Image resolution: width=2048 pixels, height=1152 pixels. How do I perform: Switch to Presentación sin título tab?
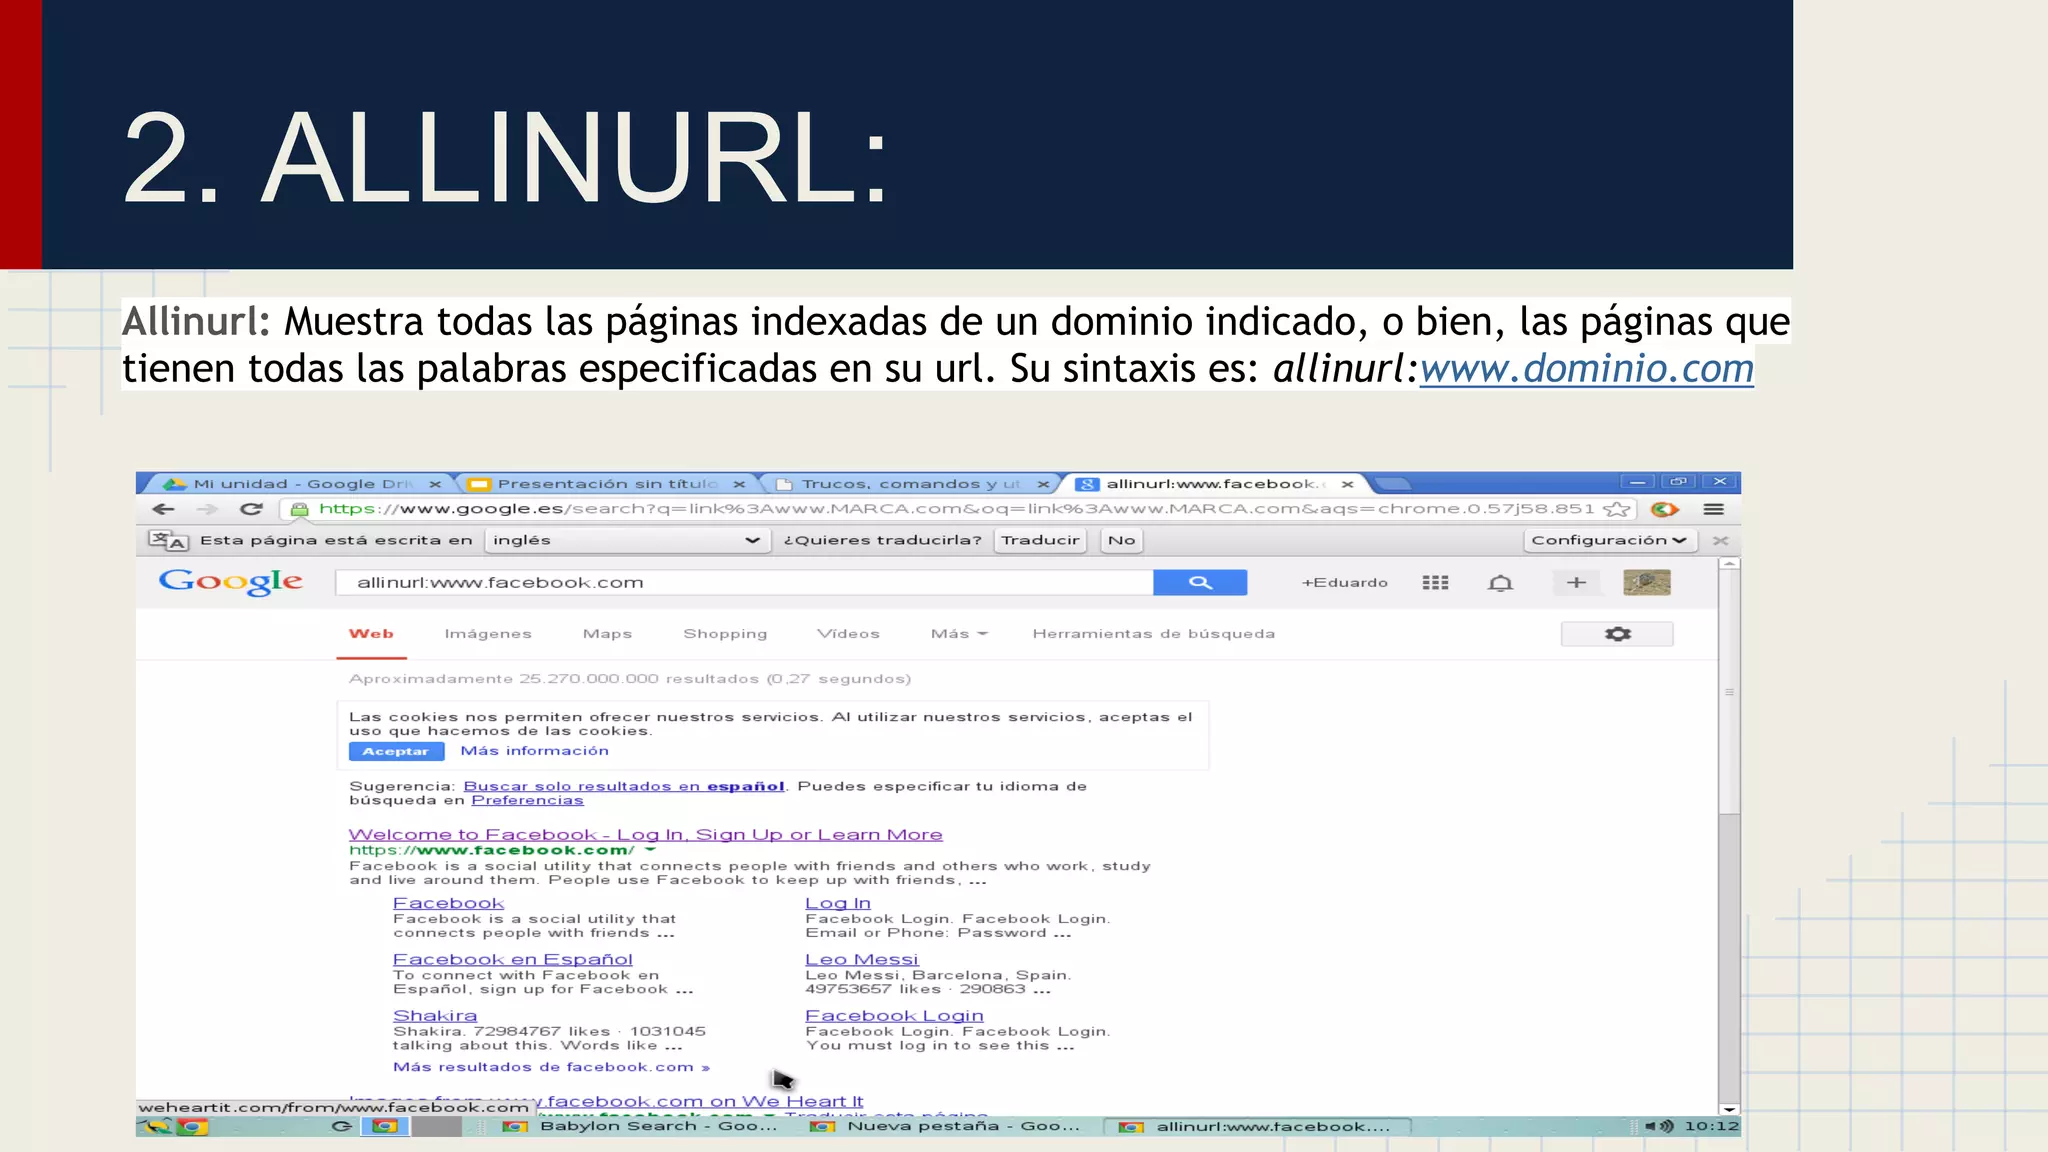[x=608, y=484]
